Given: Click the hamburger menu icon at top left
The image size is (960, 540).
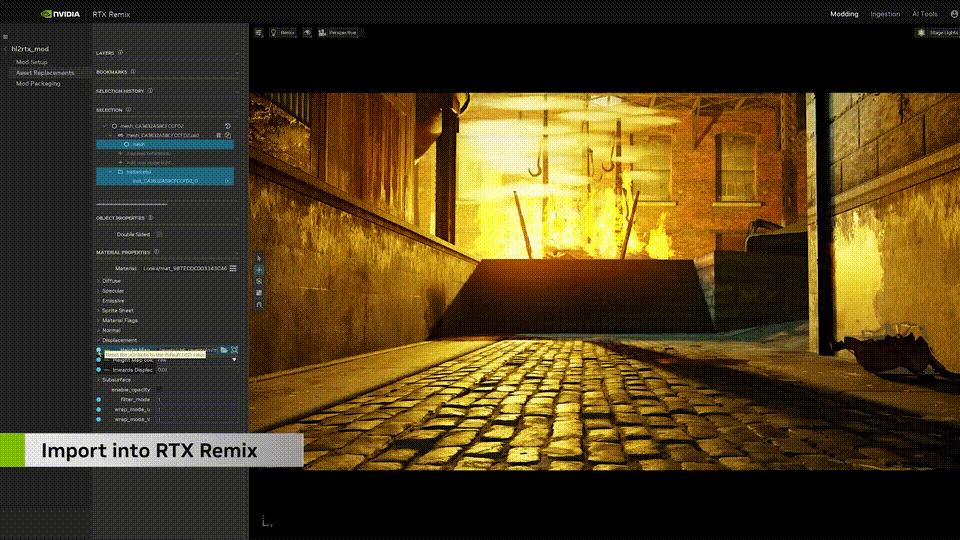Looking at the screenshot, I should (x=6, y=37).
